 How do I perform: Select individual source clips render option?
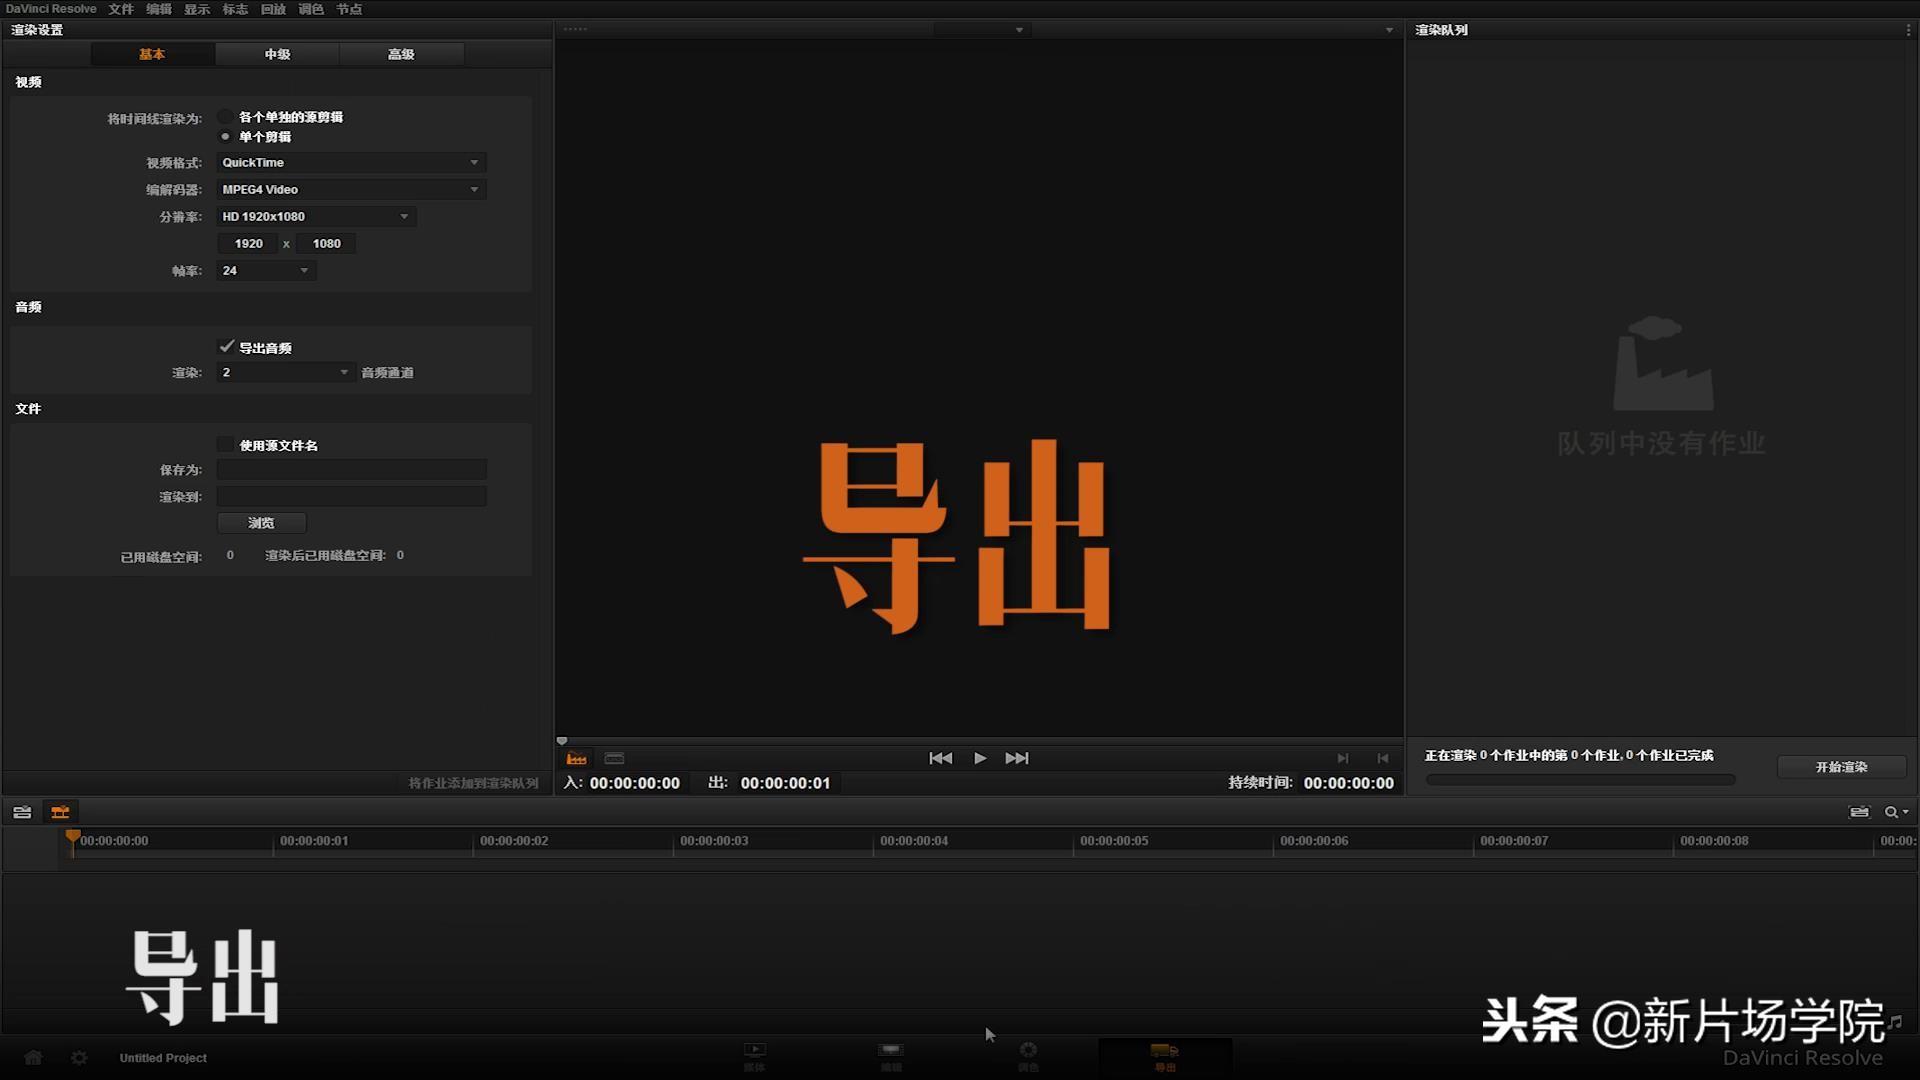coord(226,117)
